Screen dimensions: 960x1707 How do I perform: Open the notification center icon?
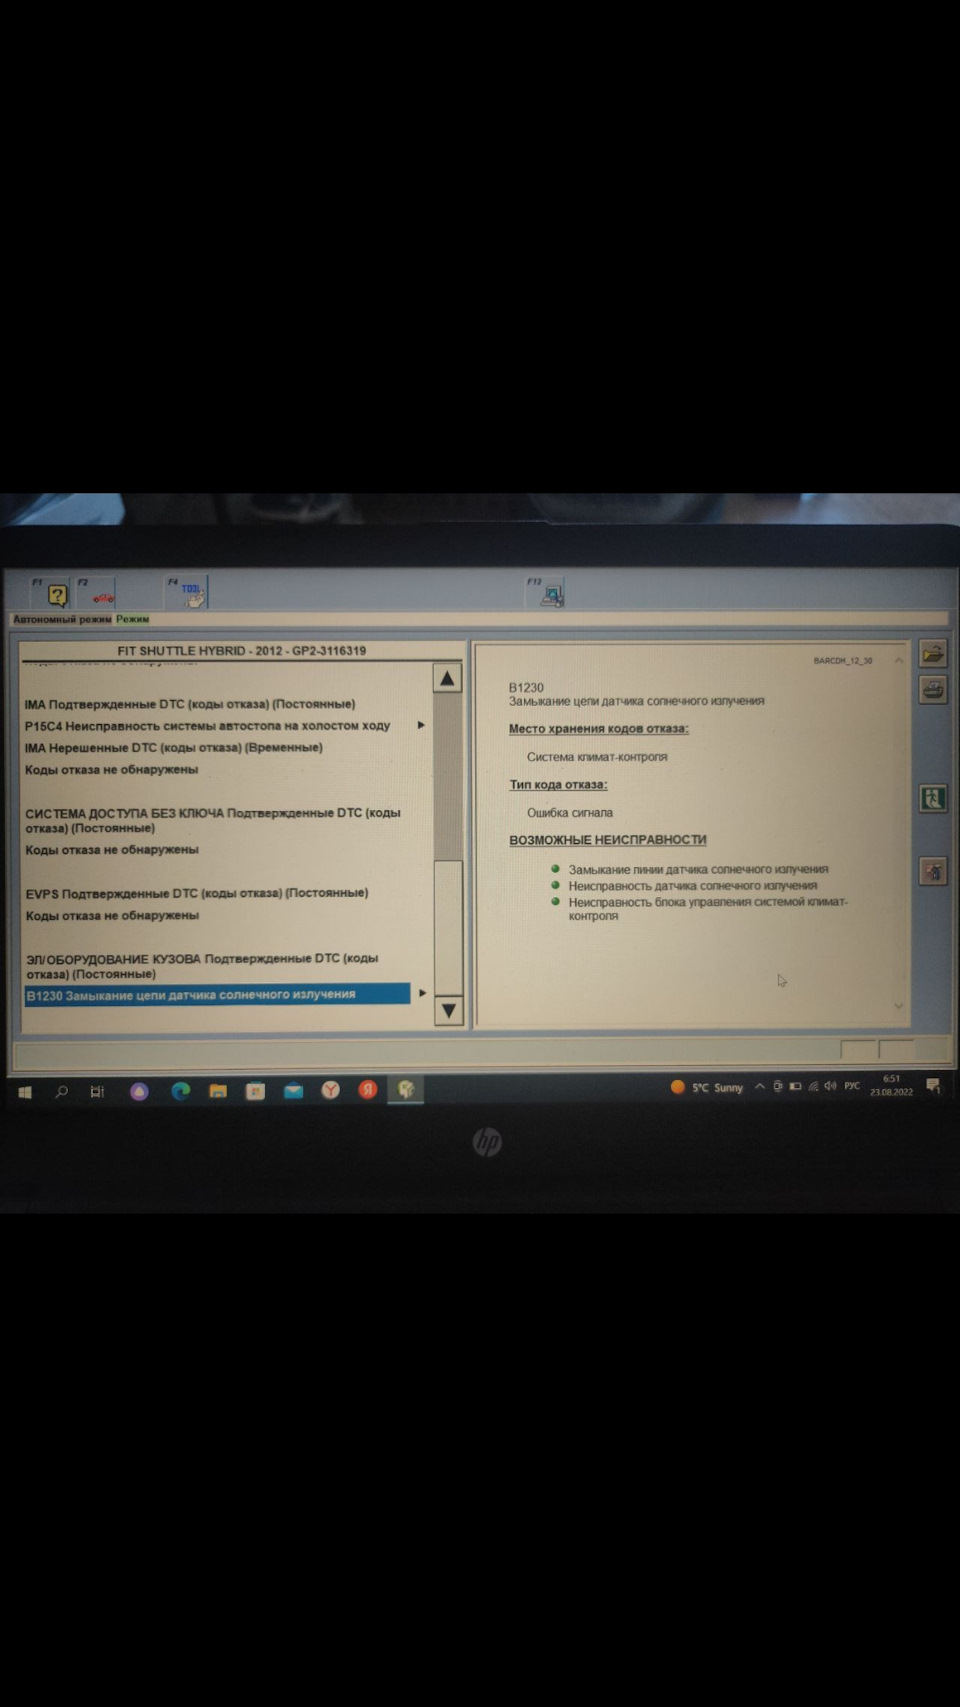[x=933, y=1087]
